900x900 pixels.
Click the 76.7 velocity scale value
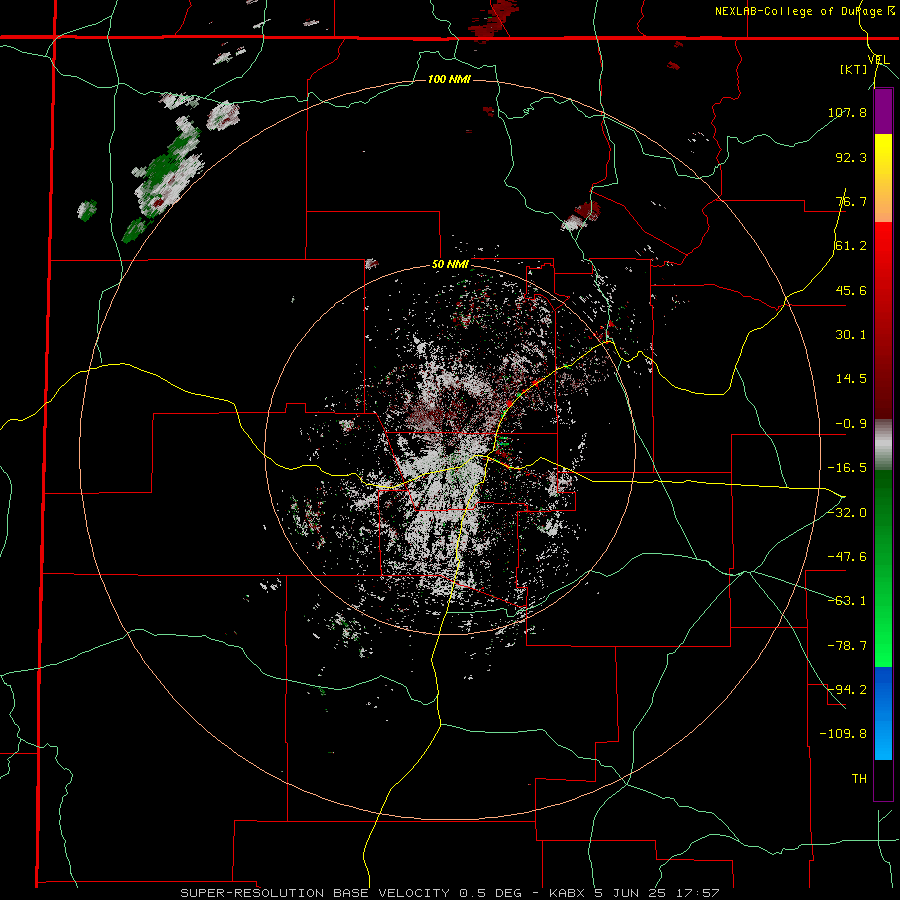(x=851, y=201)
